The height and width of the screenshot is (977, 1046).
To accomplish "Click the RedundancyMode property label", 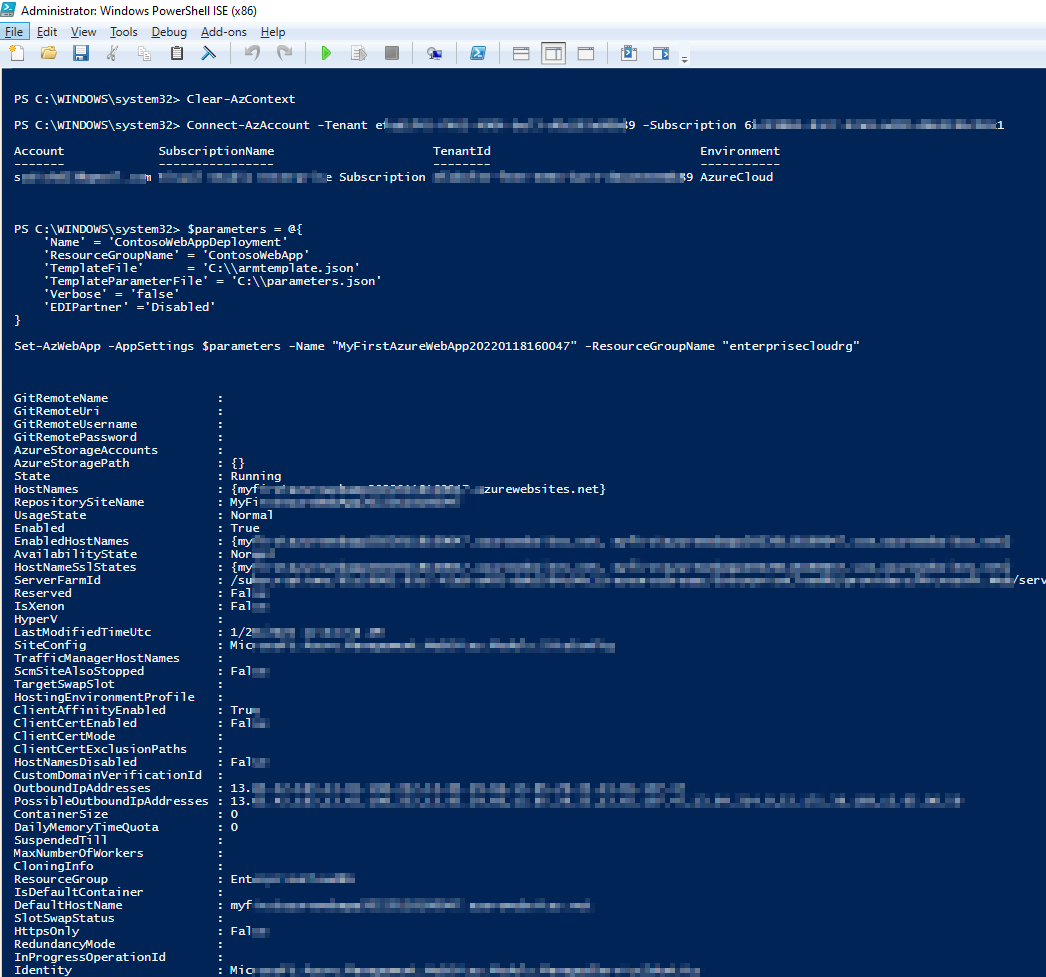I will tap(64, 944).
